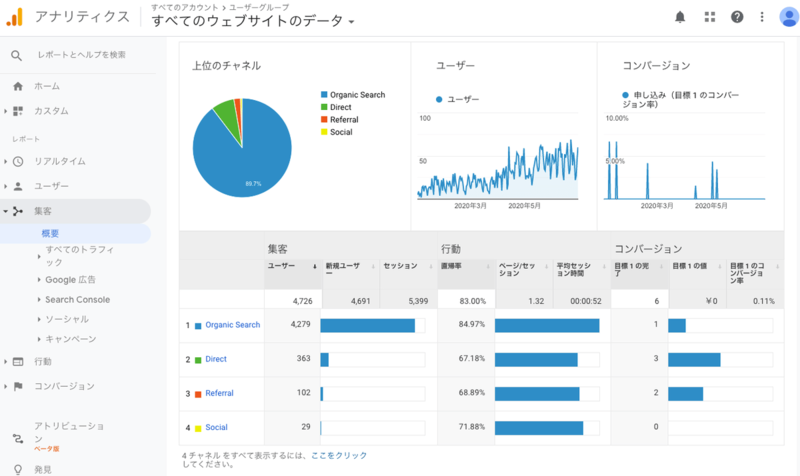
Task: Click the 発見 lightbulb icon
Action: [x=18, y=469]
